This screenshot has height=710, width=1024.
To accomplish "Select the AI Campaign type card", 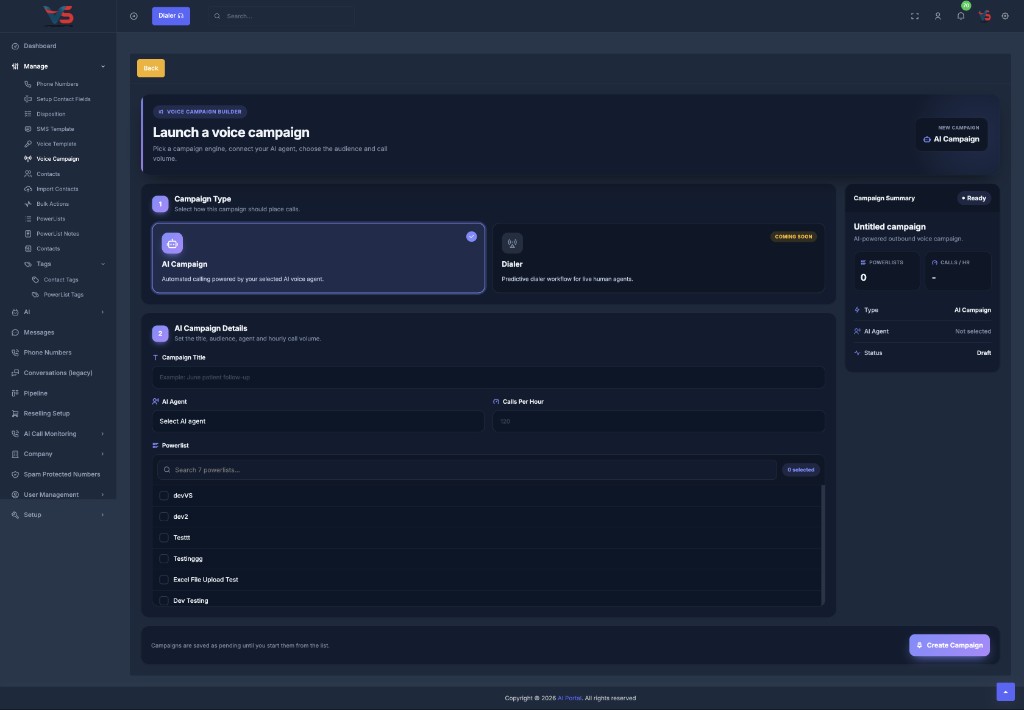I will (318, 258).
